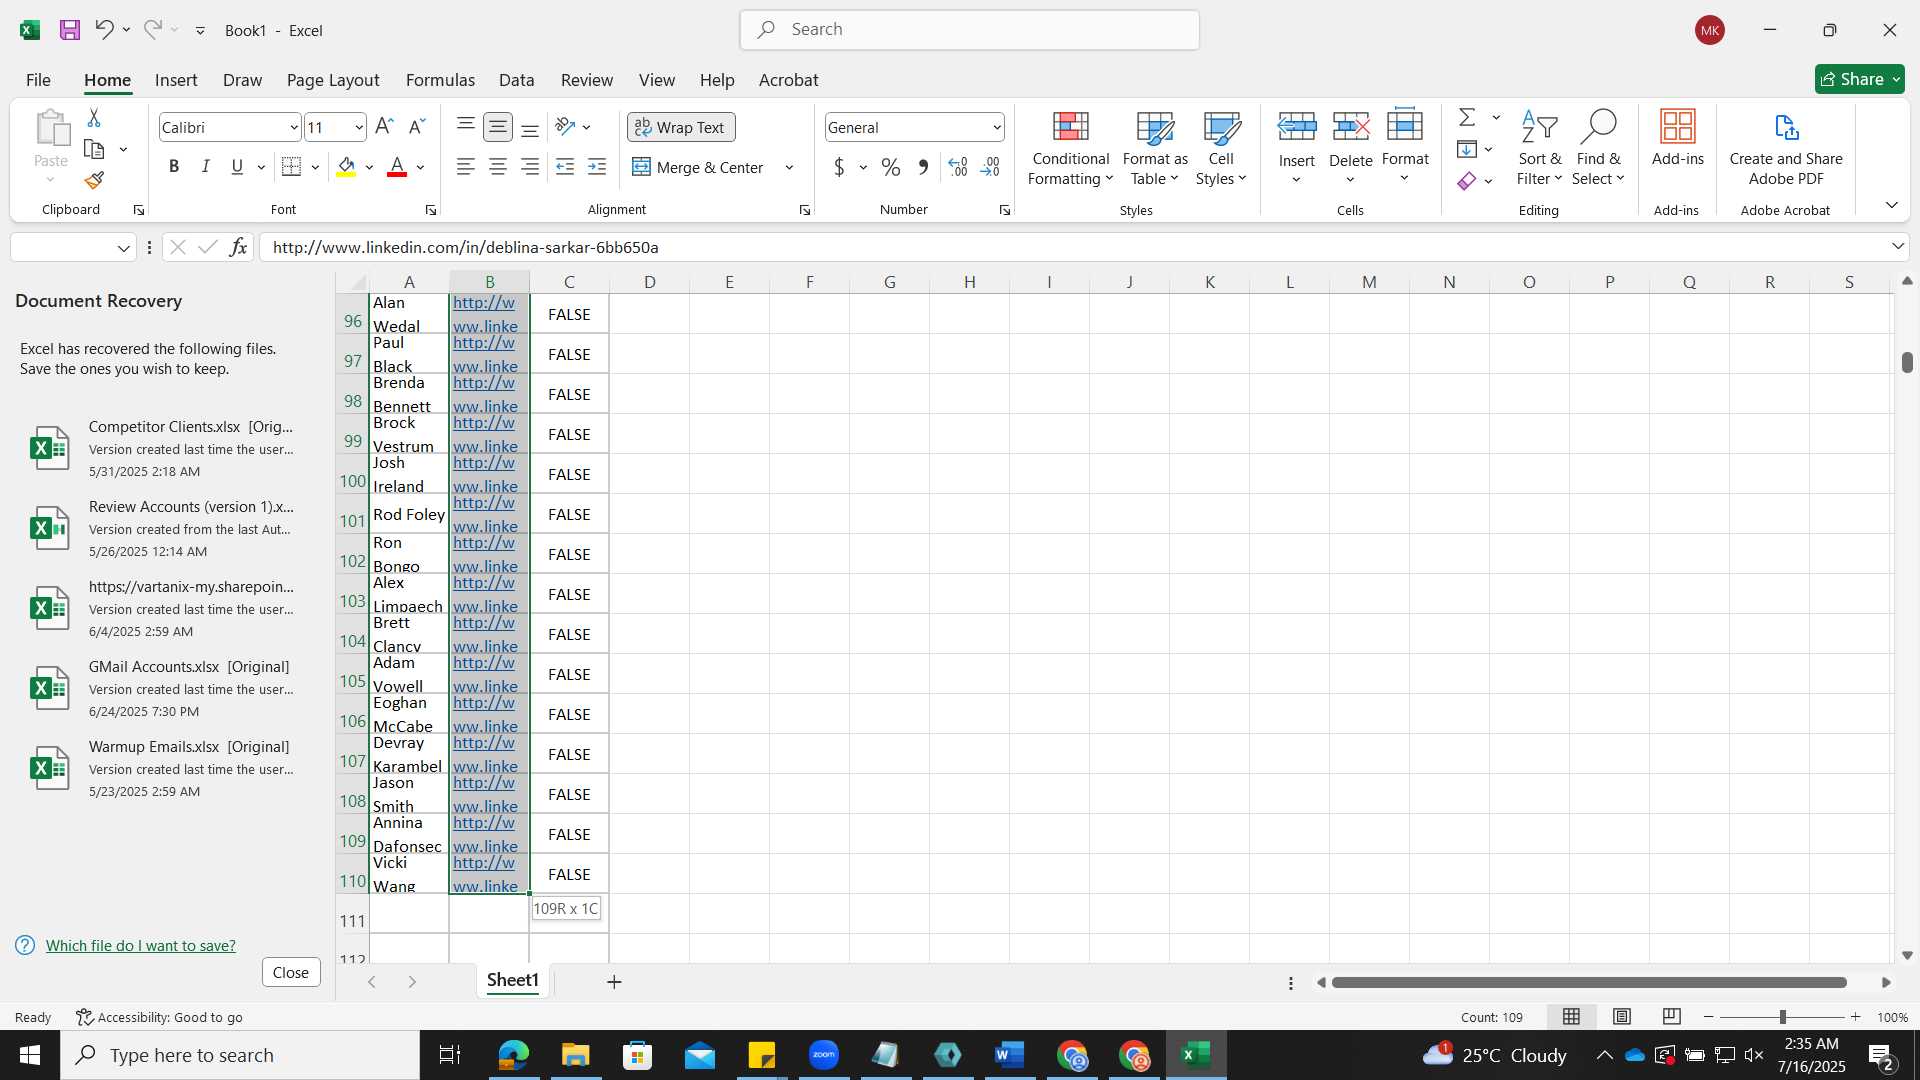The image size is (1920, 1080).
Task: Increase font size with the large A icon
Action: 384,127
